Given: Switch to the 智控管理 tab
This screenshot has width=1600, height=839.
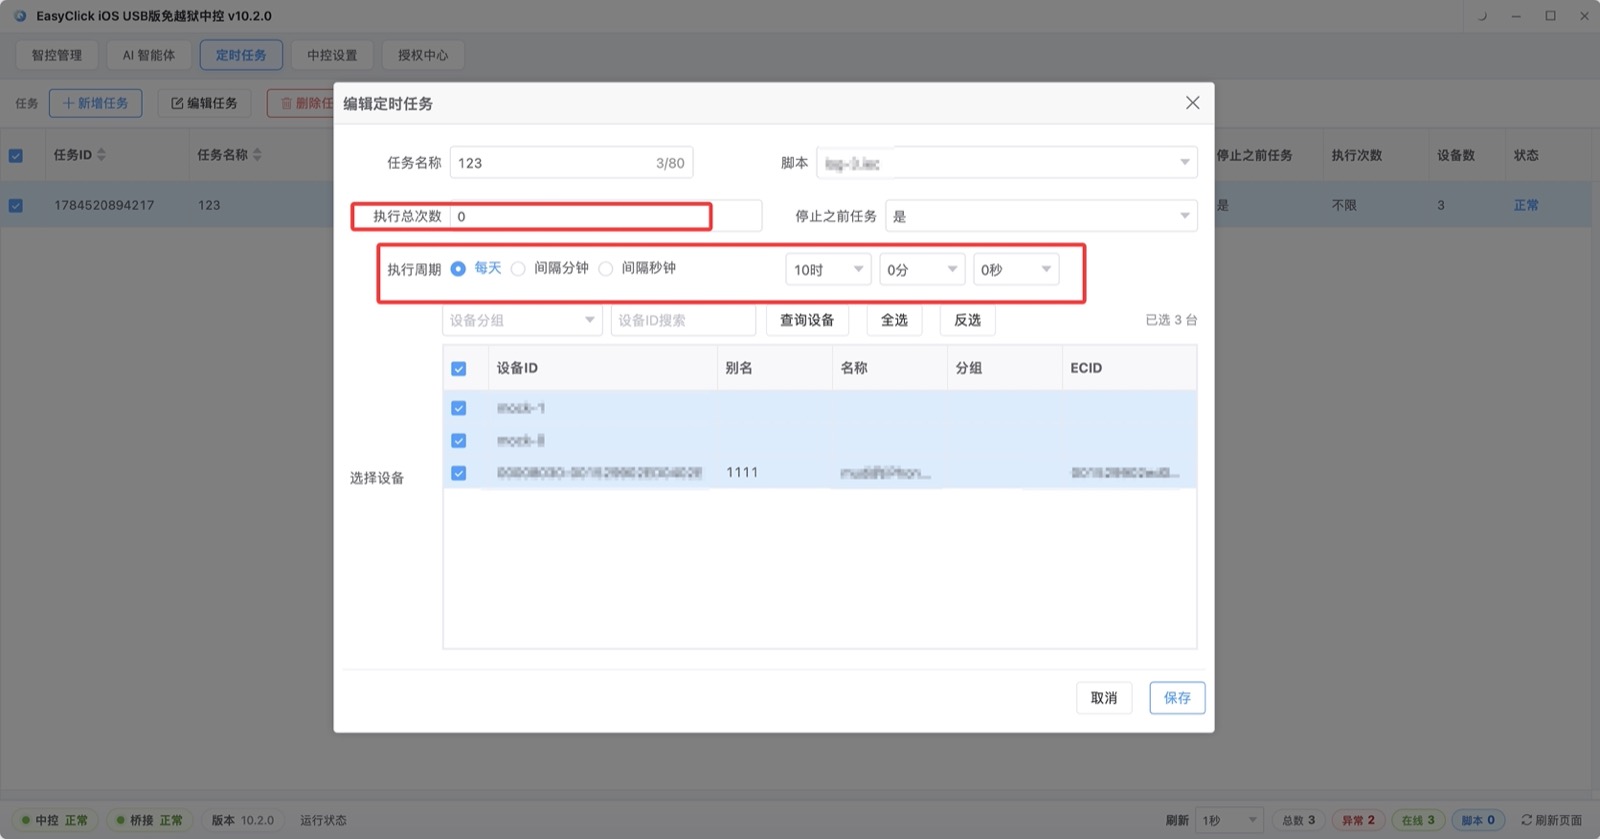Looking at the screenshot, I should tap(57, 55).
